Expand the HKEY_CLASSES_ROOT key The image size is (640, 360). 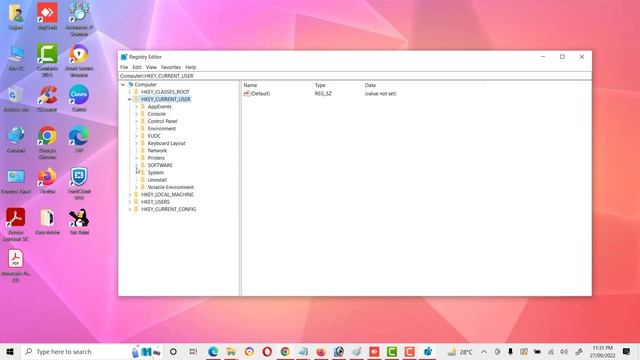click(x=130, y=92)
